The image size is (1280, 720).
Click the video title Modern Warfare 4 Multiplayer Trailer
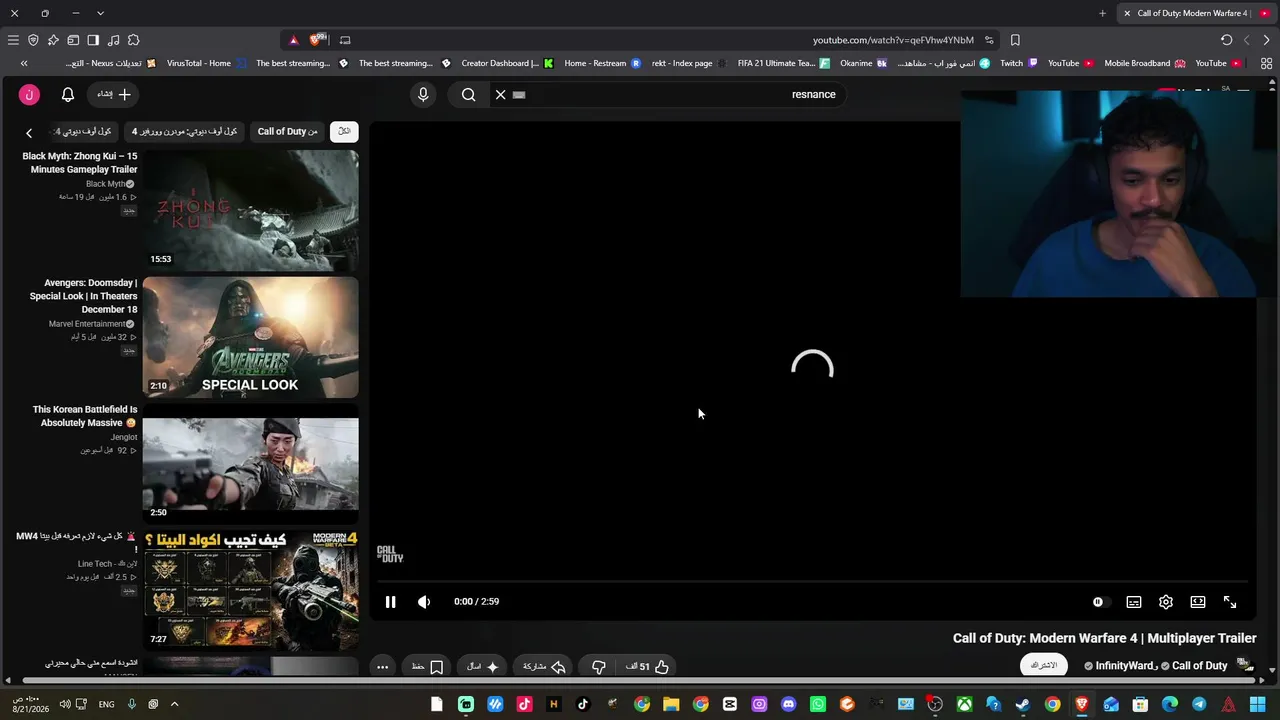tap(1105, 638)
